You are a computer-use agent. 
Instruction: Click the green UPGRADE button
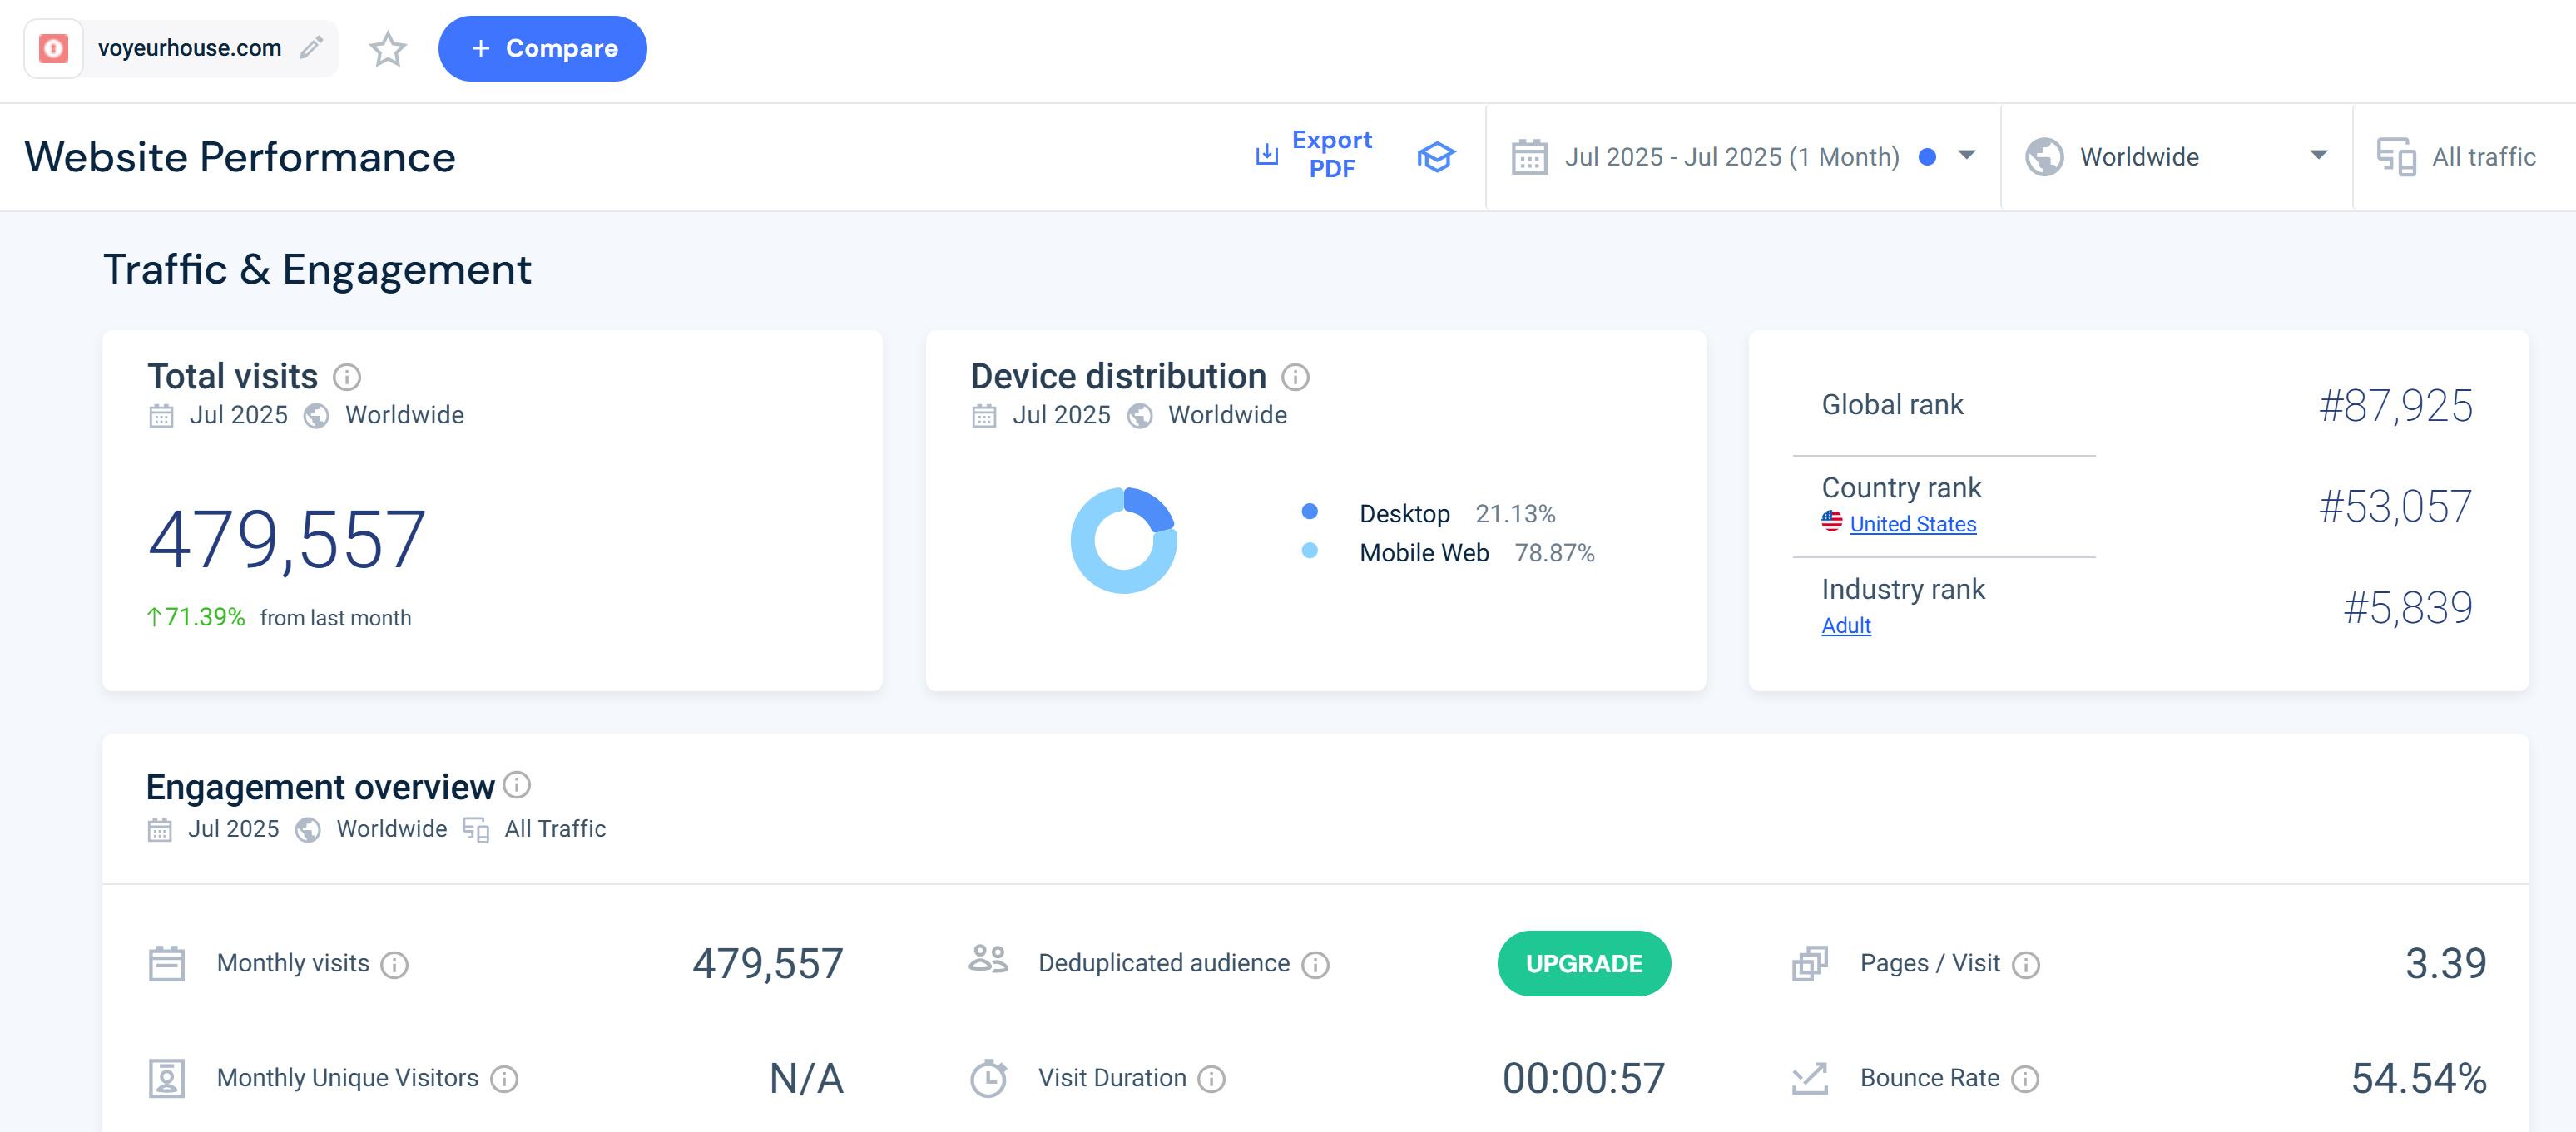click(x=1583, y=963)
